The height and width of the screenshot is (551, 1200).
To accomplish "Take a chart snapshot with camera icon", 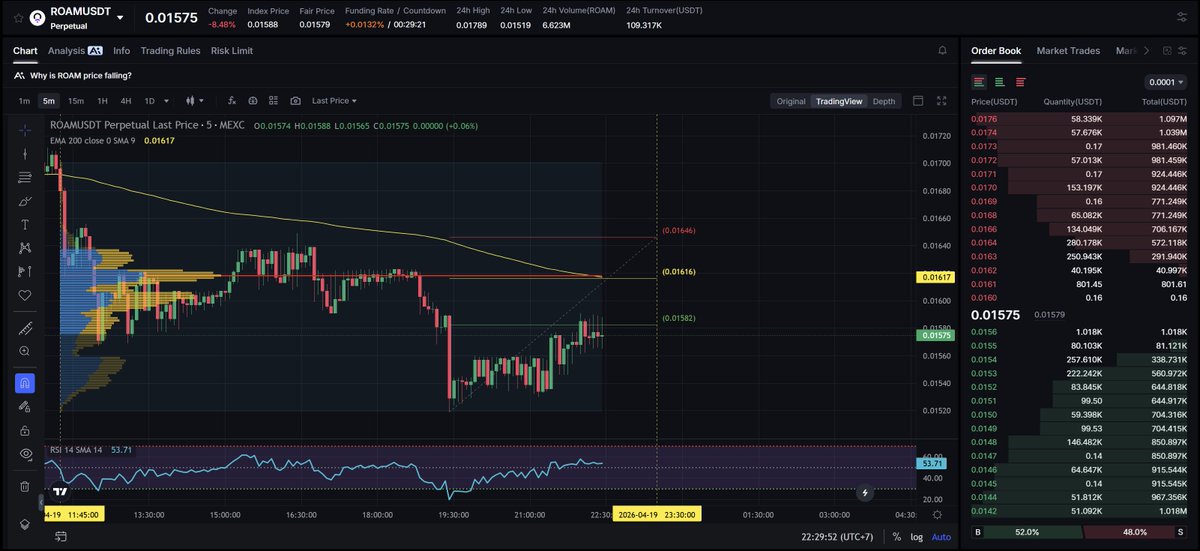I will [x=296, y=101].
